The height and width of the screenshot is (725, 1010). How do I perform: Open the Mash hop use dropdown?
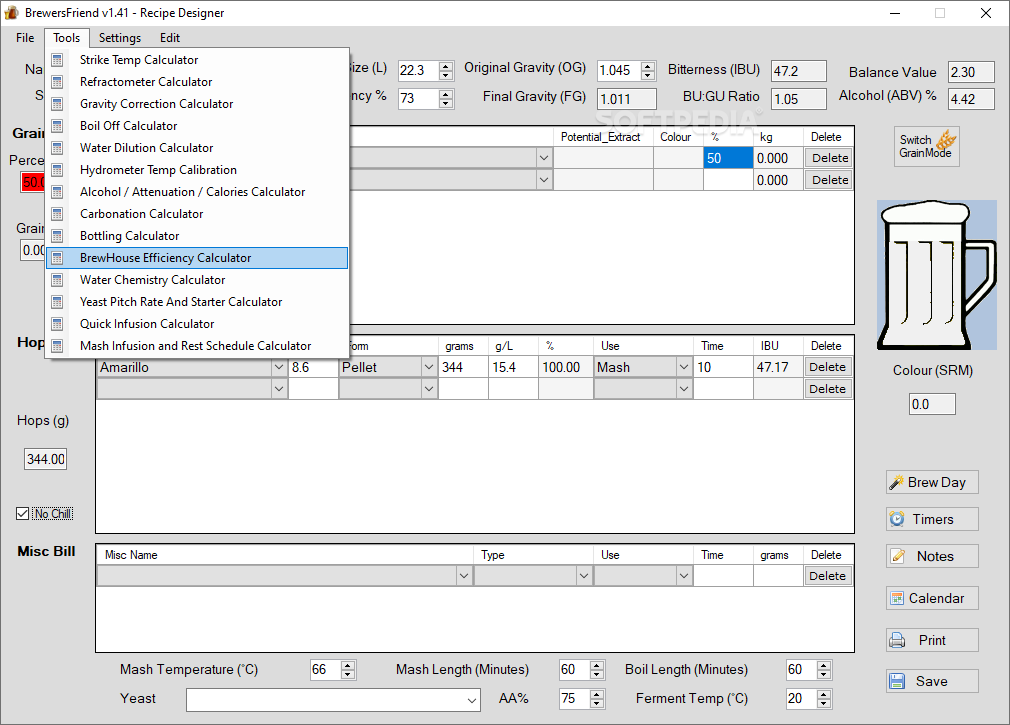click(x=684, y=367)
